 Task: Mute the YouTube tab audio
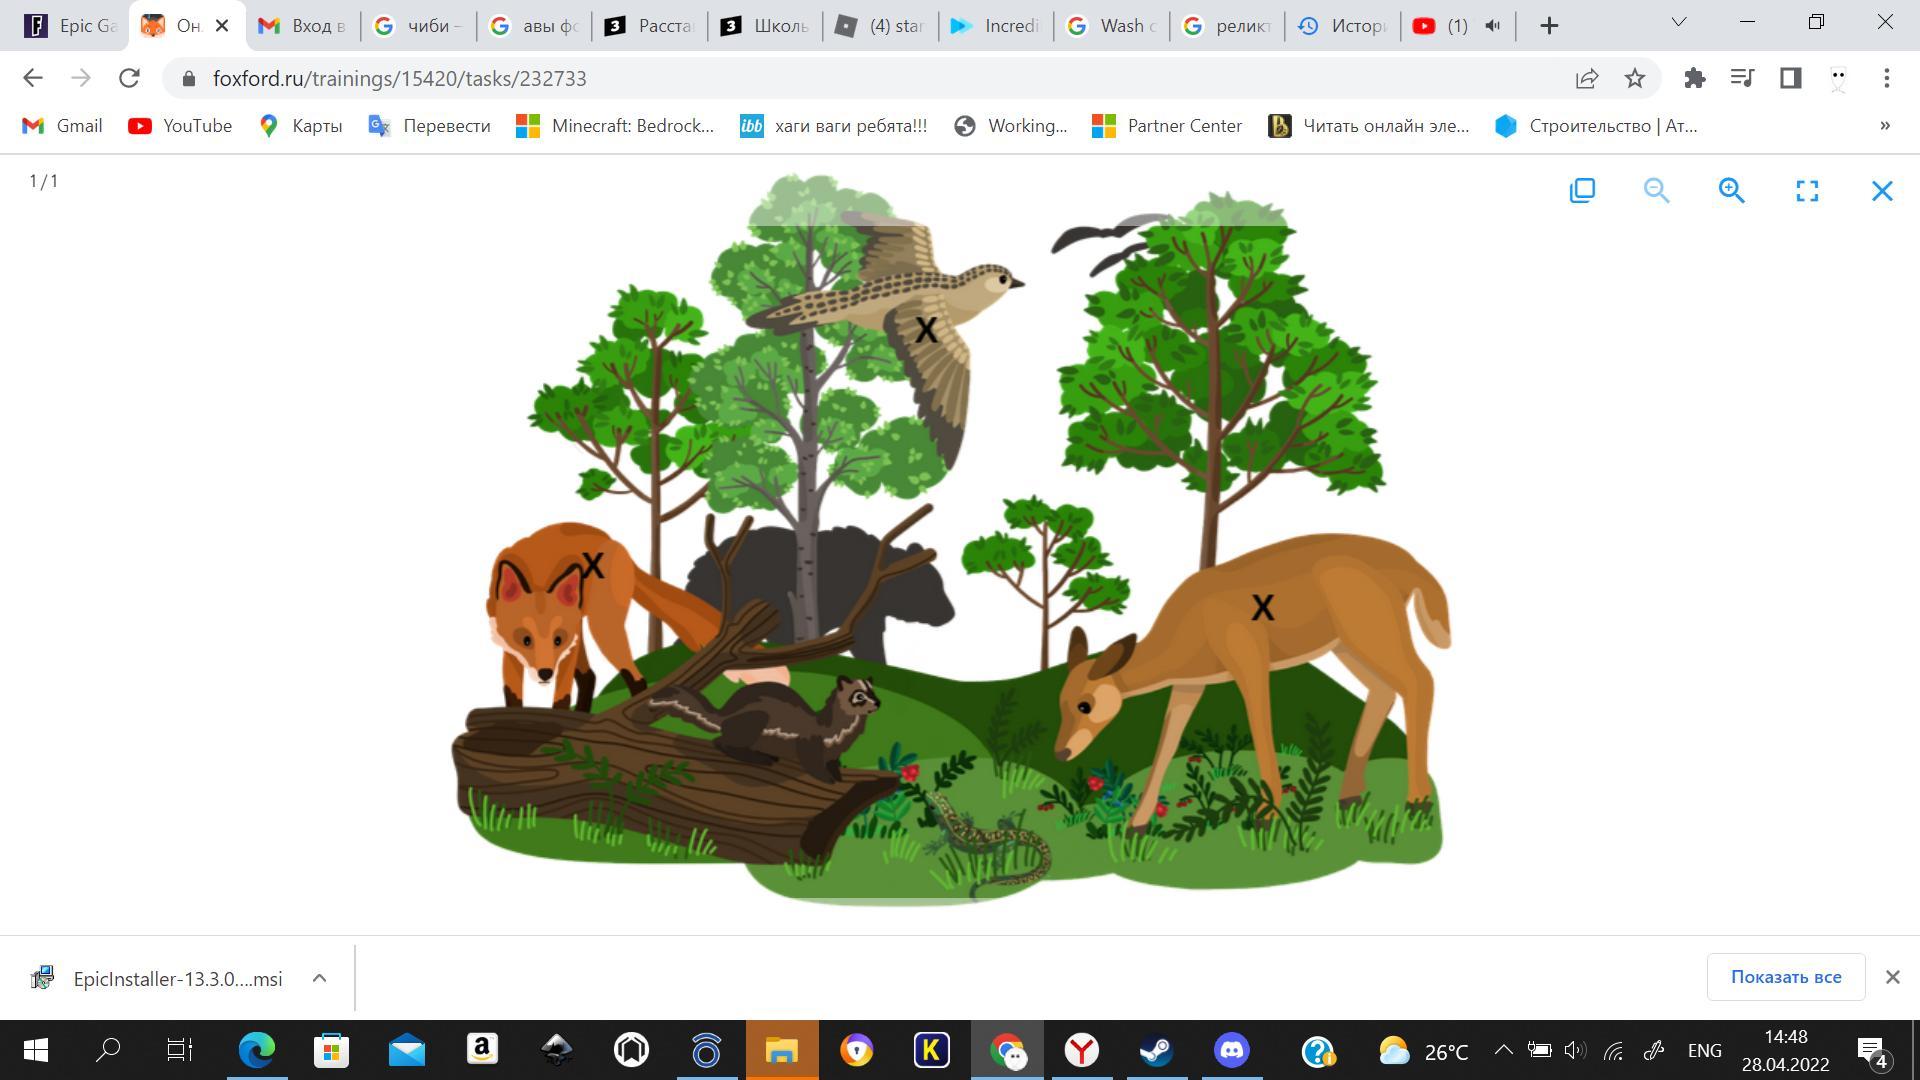coord(1492,26)
